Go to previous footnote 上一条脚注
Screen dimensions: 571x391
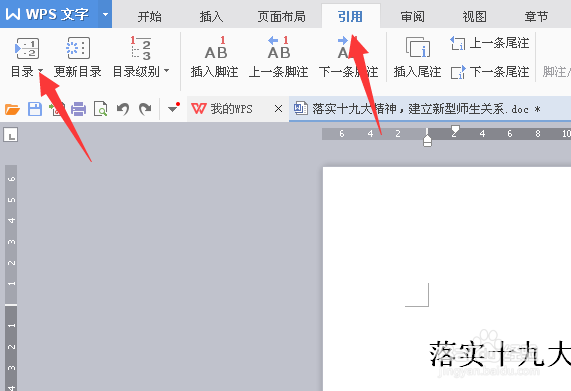(279, 57)
